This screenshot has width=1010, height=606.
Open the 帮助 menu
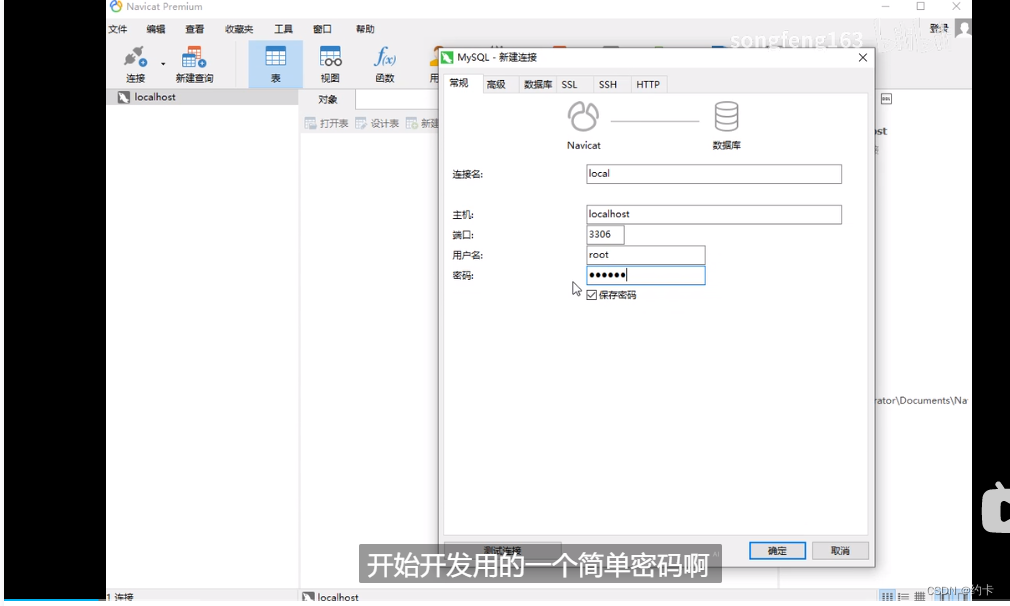tap(365, 29)
